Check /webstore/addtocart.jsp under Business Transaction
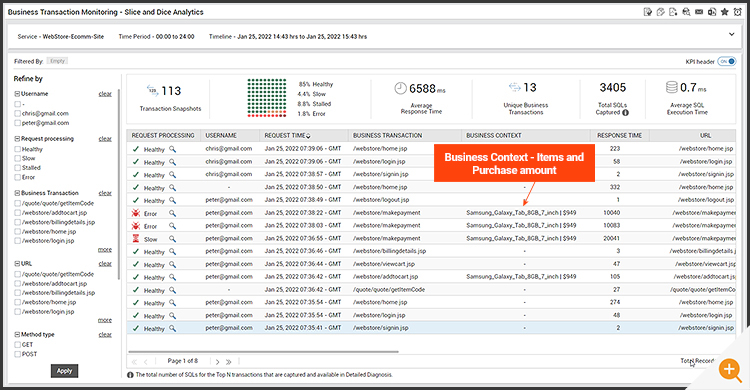 coord(18,212)
